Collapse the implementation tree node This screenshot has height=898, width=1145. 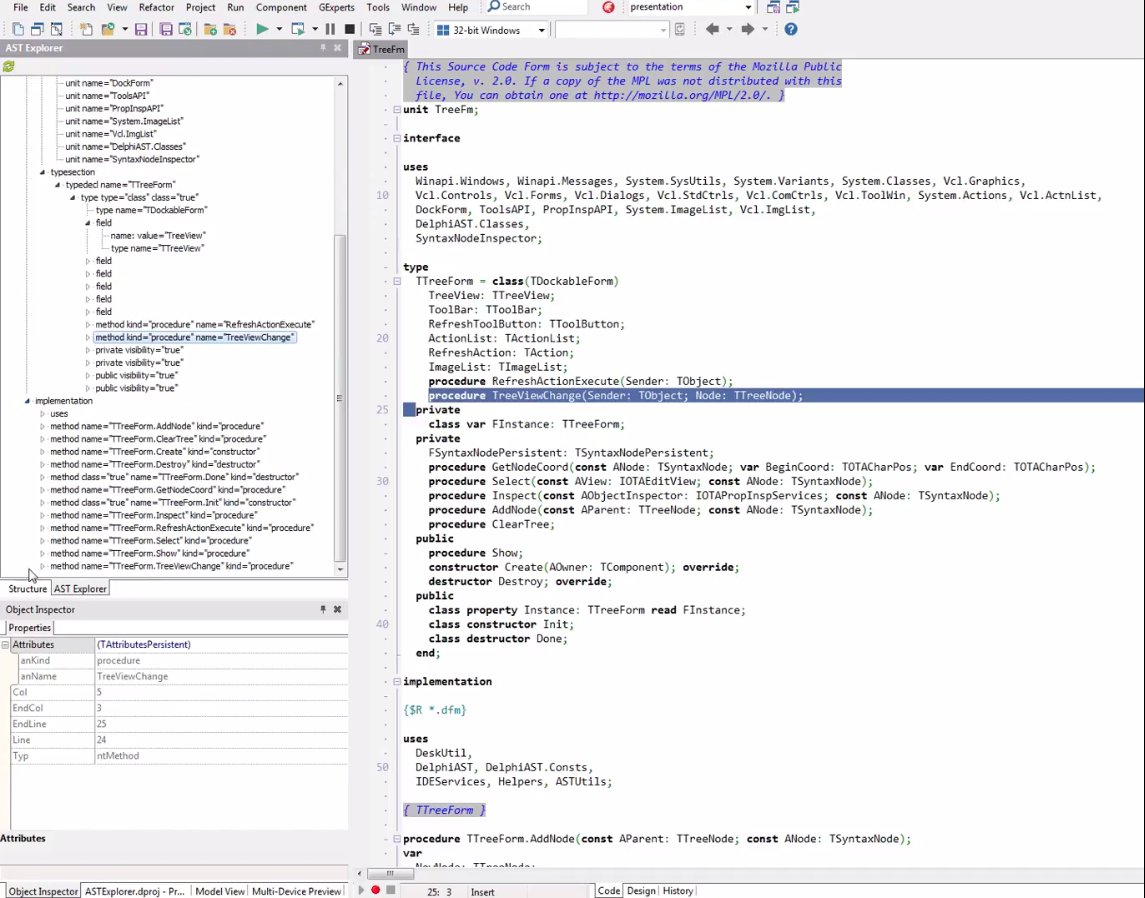(x=27, y=401)
